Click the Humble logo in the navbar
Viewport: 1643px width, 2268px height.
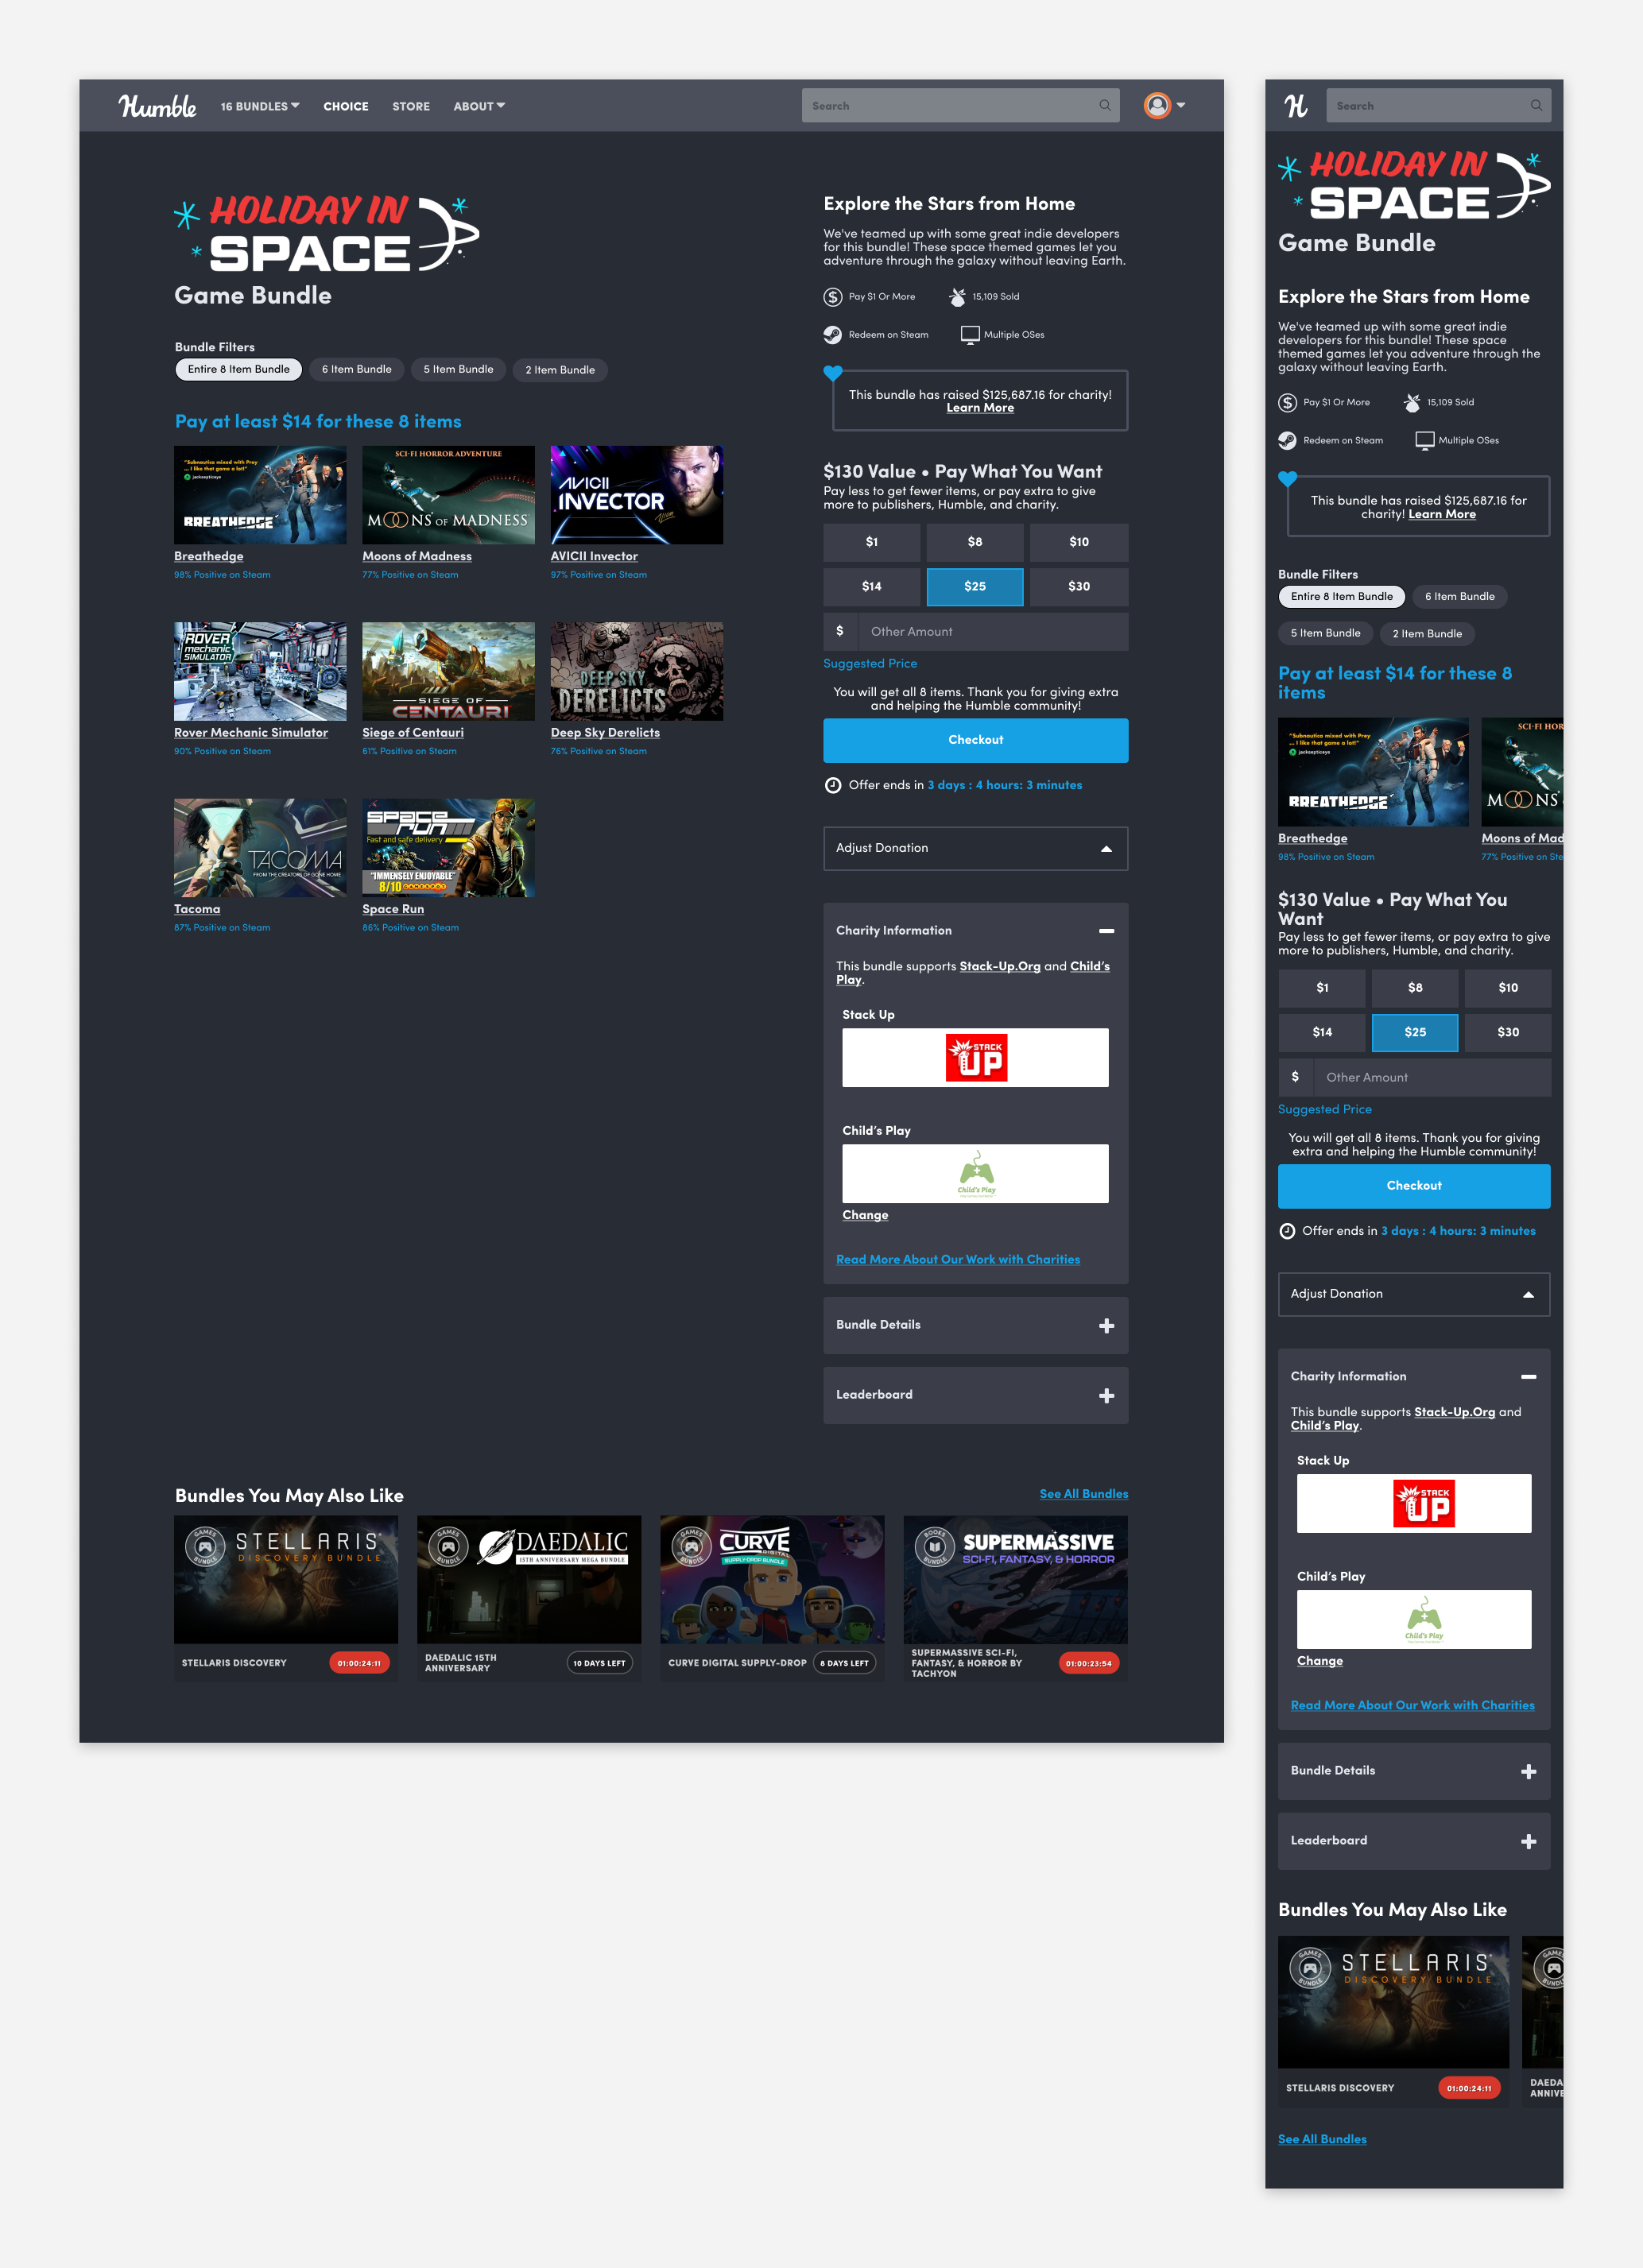click(157, 105)
